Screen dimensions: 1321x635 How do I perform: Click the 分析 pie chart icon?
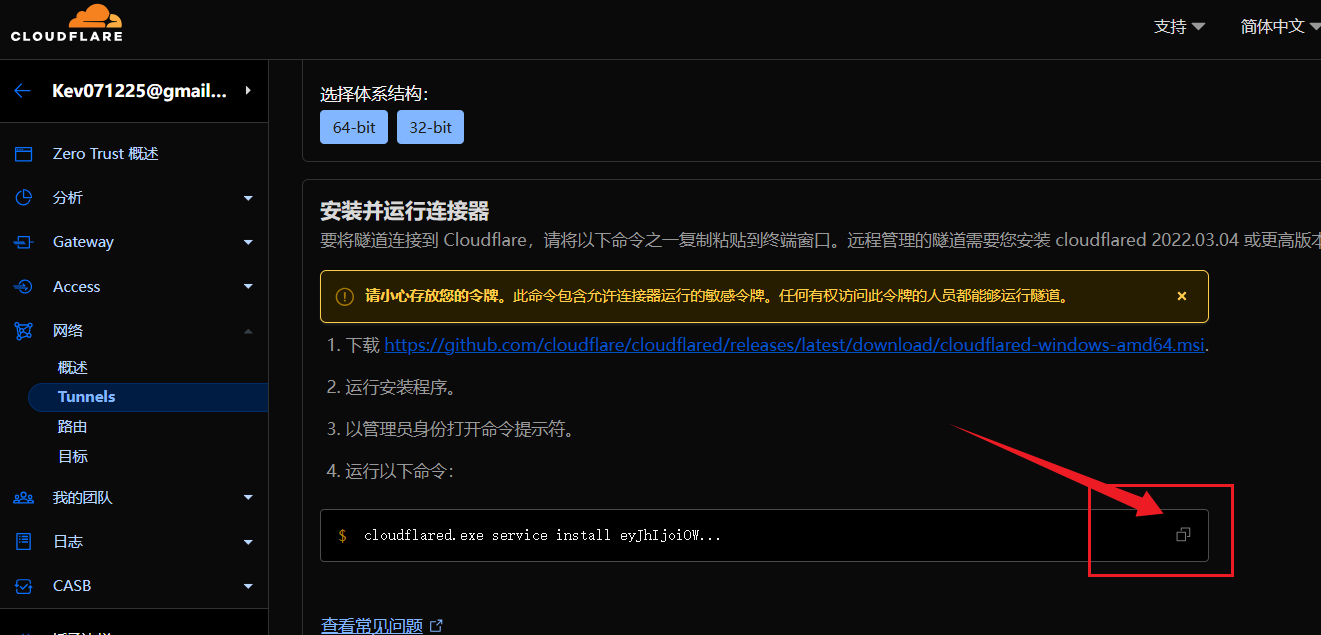(23, 198)
